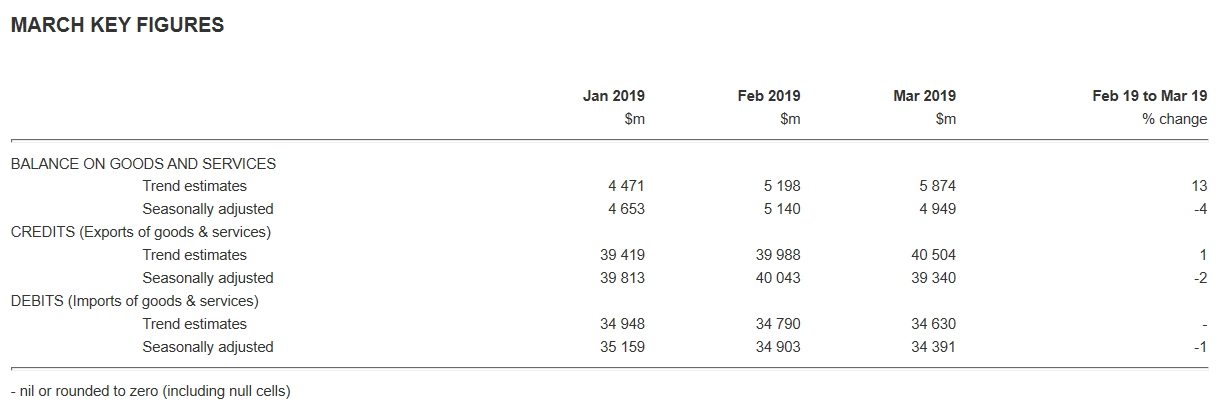Click the 4 471 January trend balance value

click(x=626, y=186)
